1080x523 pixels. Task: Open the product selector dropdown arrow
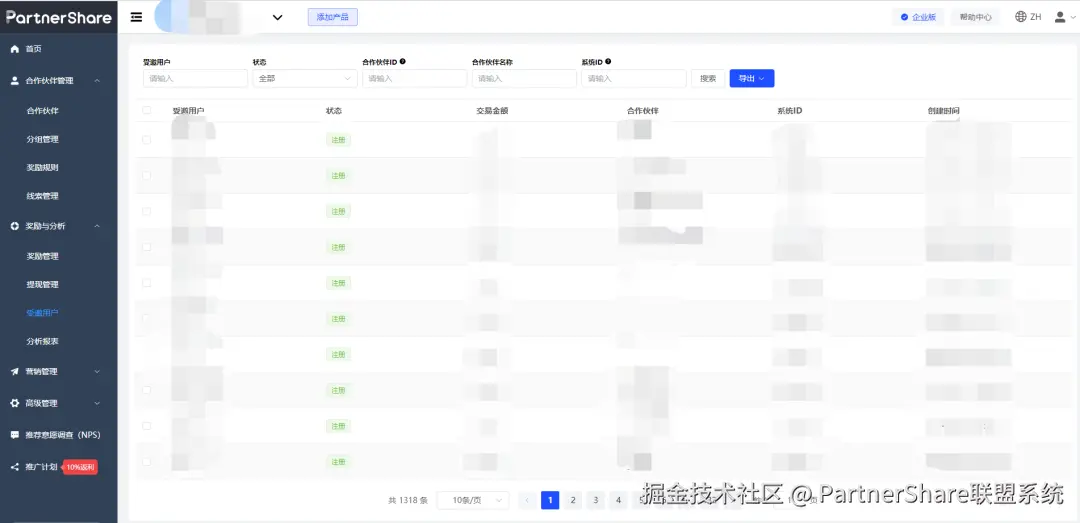(x=278, y=17)
